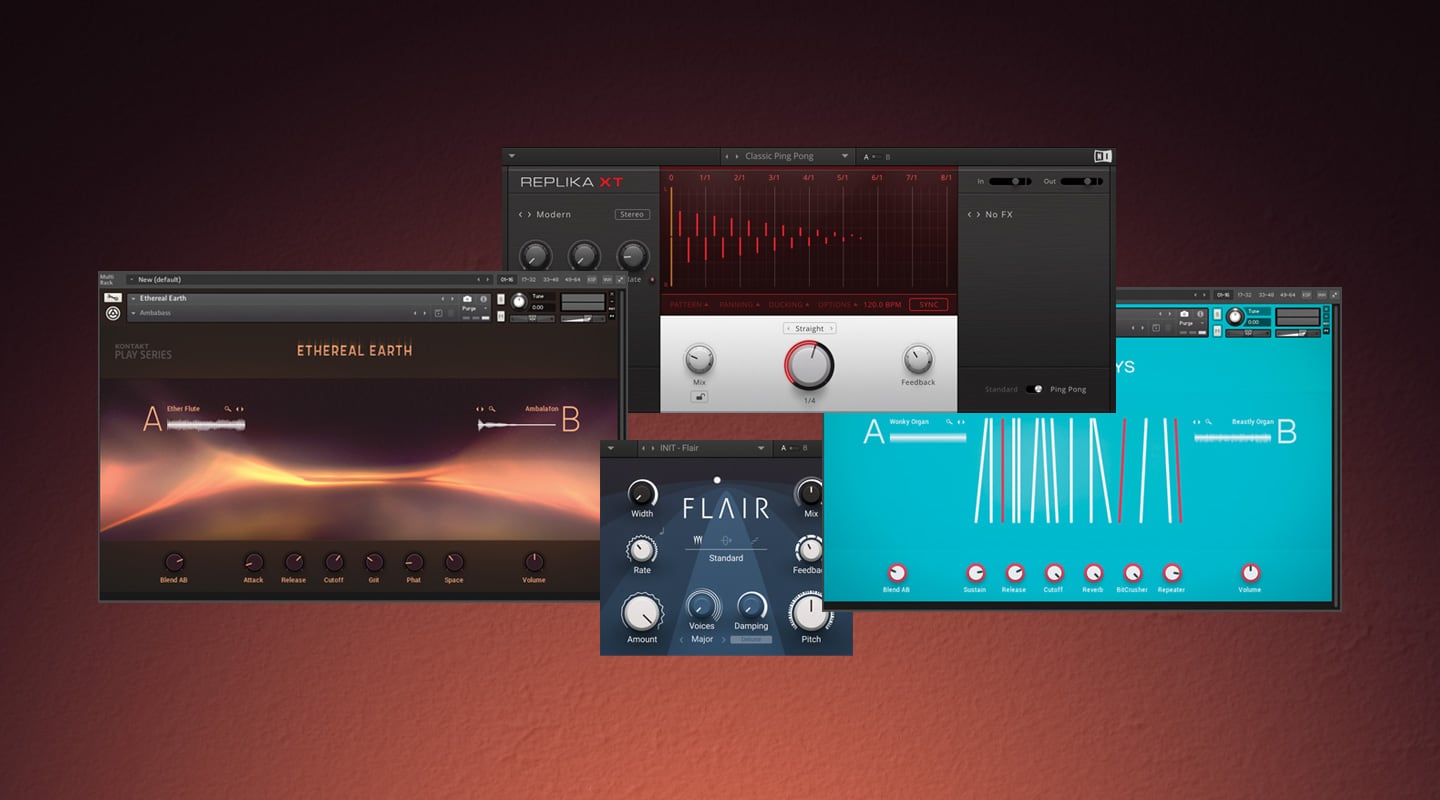Click the BitCrusher knob in teal instrument

[1132, 573]
